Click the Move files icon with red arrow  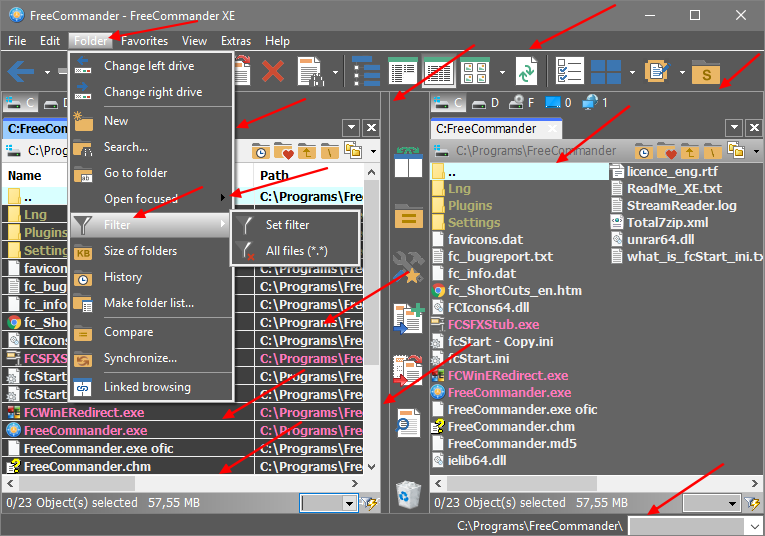(408, 370)
